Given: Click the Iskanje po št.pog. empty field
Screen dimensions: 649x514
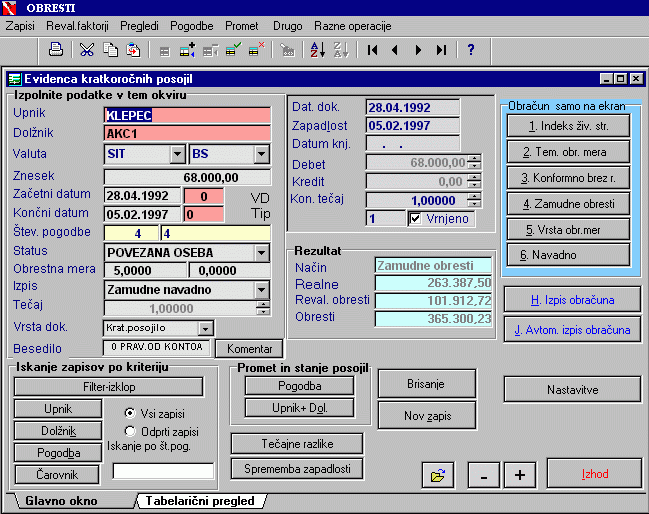Looking at the screenshot, I should coord(163,471).
